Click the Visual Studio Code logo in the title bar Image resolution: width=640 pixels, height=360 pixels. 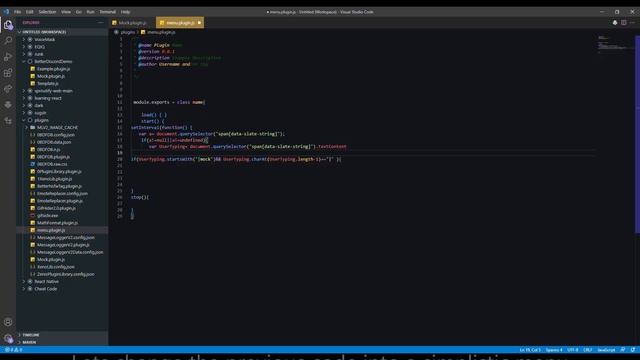[x=6, y=12]
